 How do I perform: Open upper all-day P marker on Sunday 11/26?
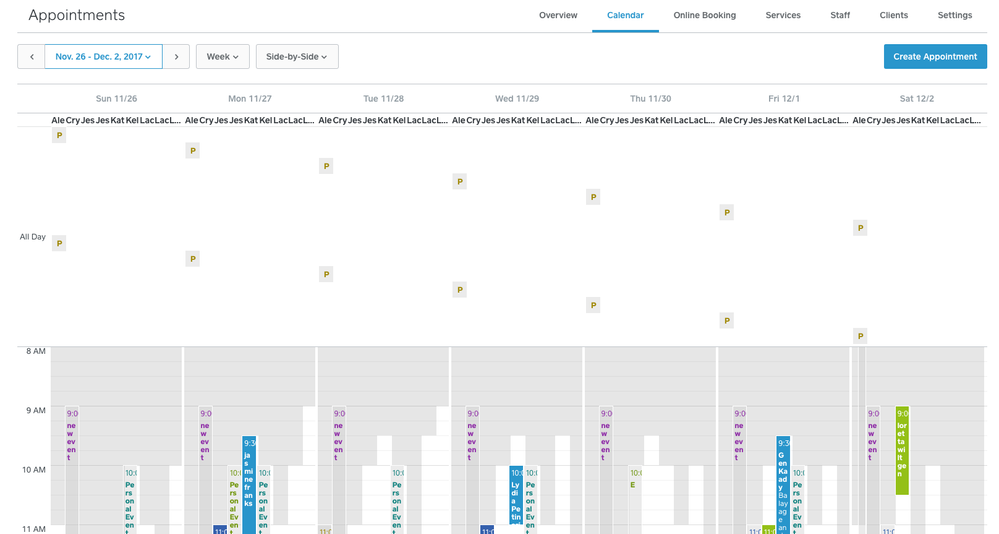point(59,135)
